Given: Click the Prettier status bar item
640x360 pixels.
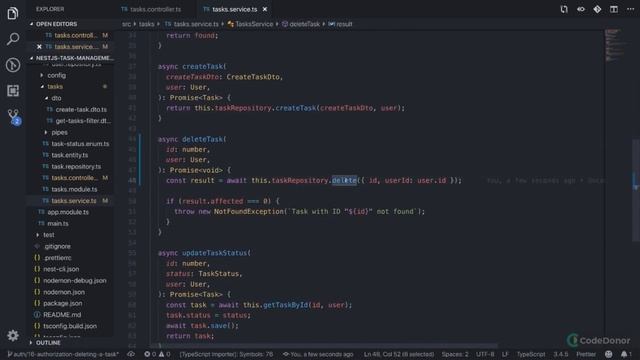Looking at the screenshot, I should 586,354.
